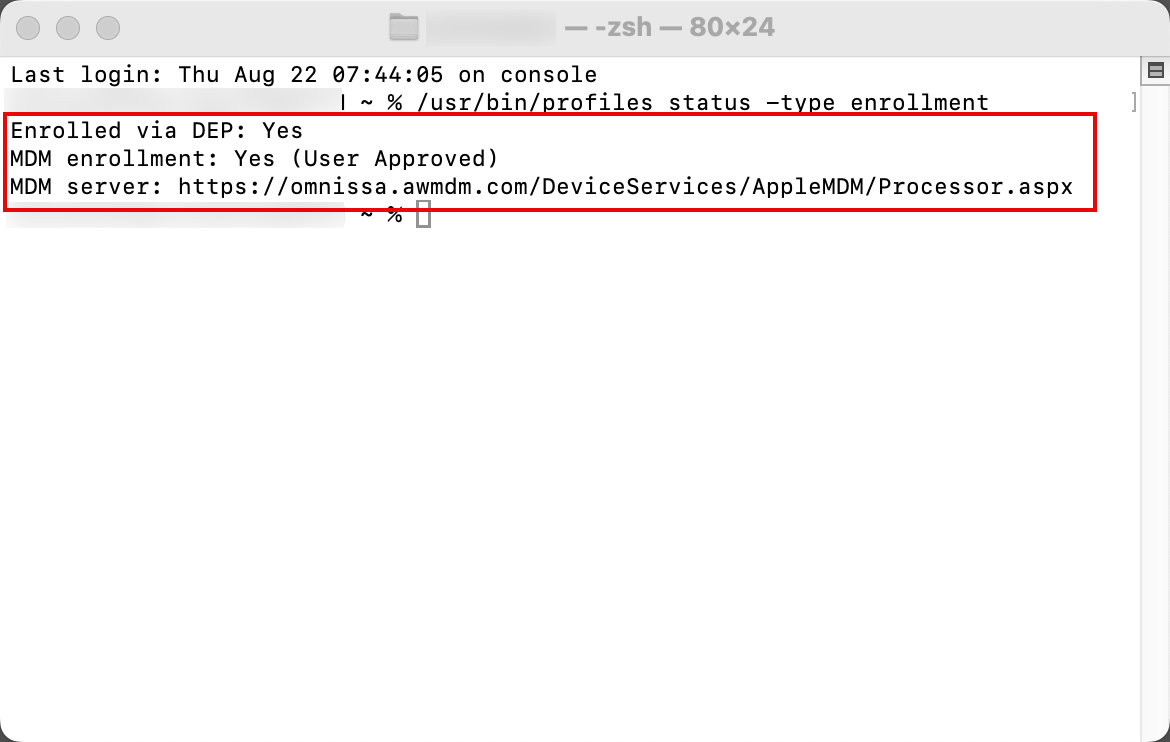The image size is (1170, 742).
Task: Zoom the Terminal window to full size
Action: (x=106, y=27)
